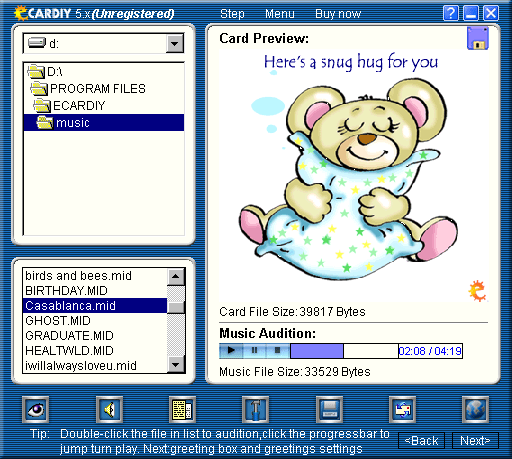Screen dimensions: 512x459
Task: Click the music audition progress bar
Action: [x=344, y=351]
